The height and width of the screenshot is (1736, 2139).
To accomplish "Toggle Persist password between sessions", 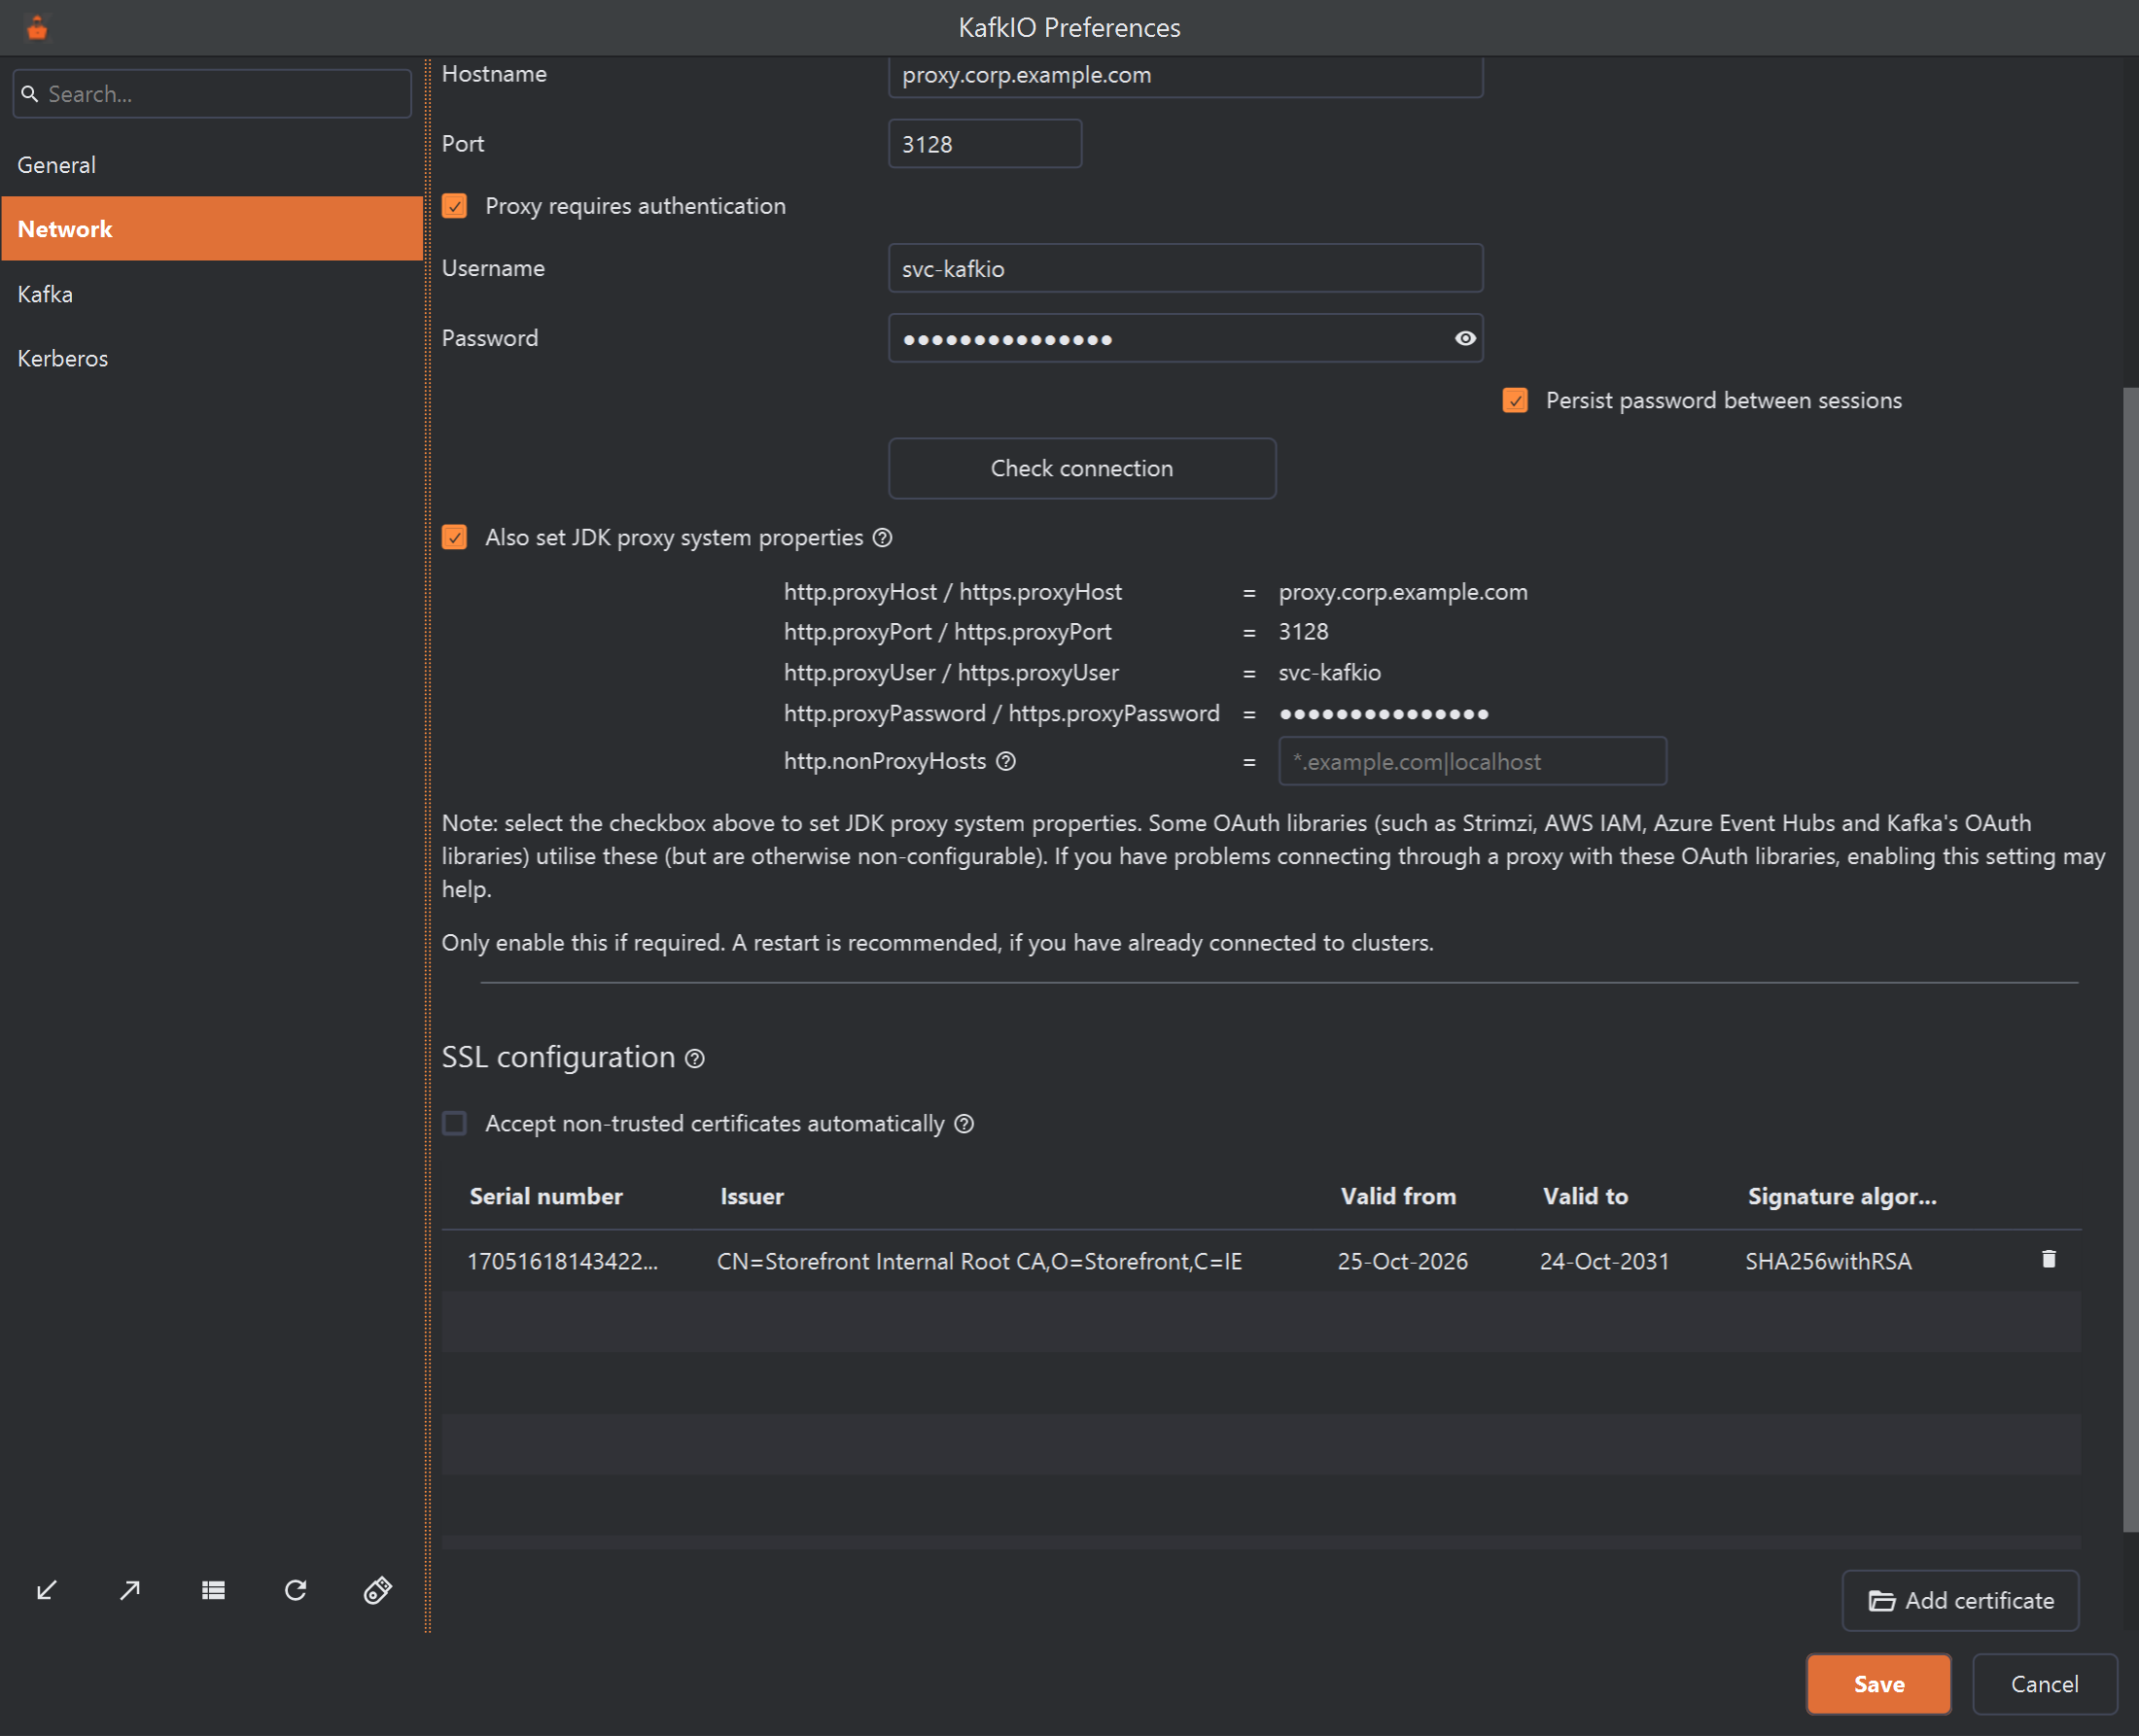I will click(x=1515, y=401).
